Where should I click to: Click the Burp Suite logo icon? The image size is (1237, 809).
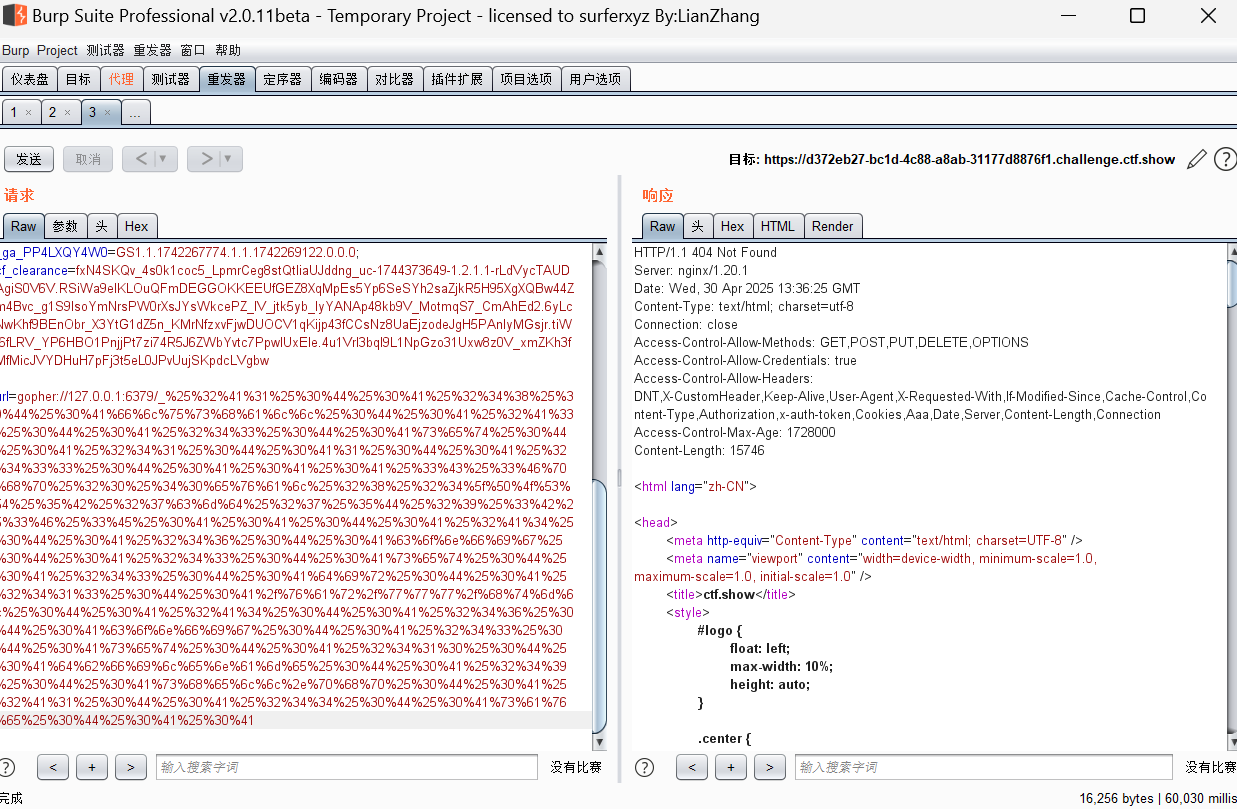[14, 16]
